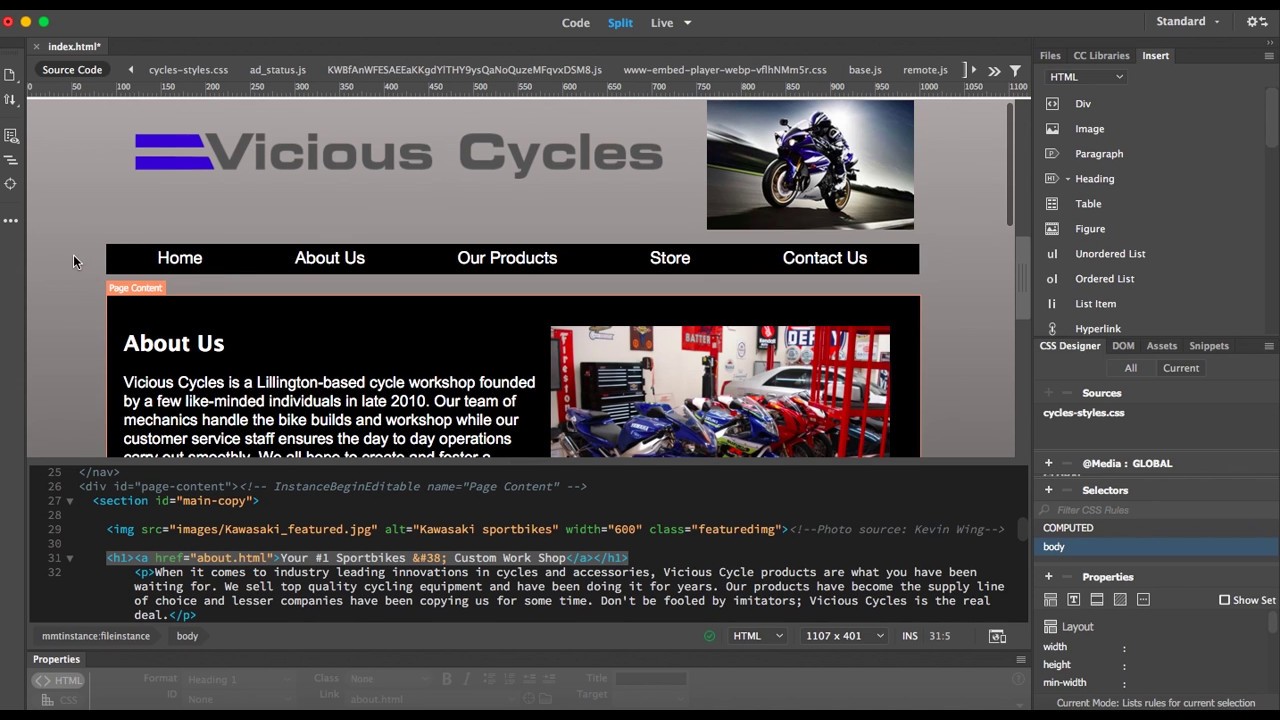This screenshot has height=720, width=1280.
Task: Open the Live view options dropdown arrow
Action: pyautogui.click(x=687, y=23)
